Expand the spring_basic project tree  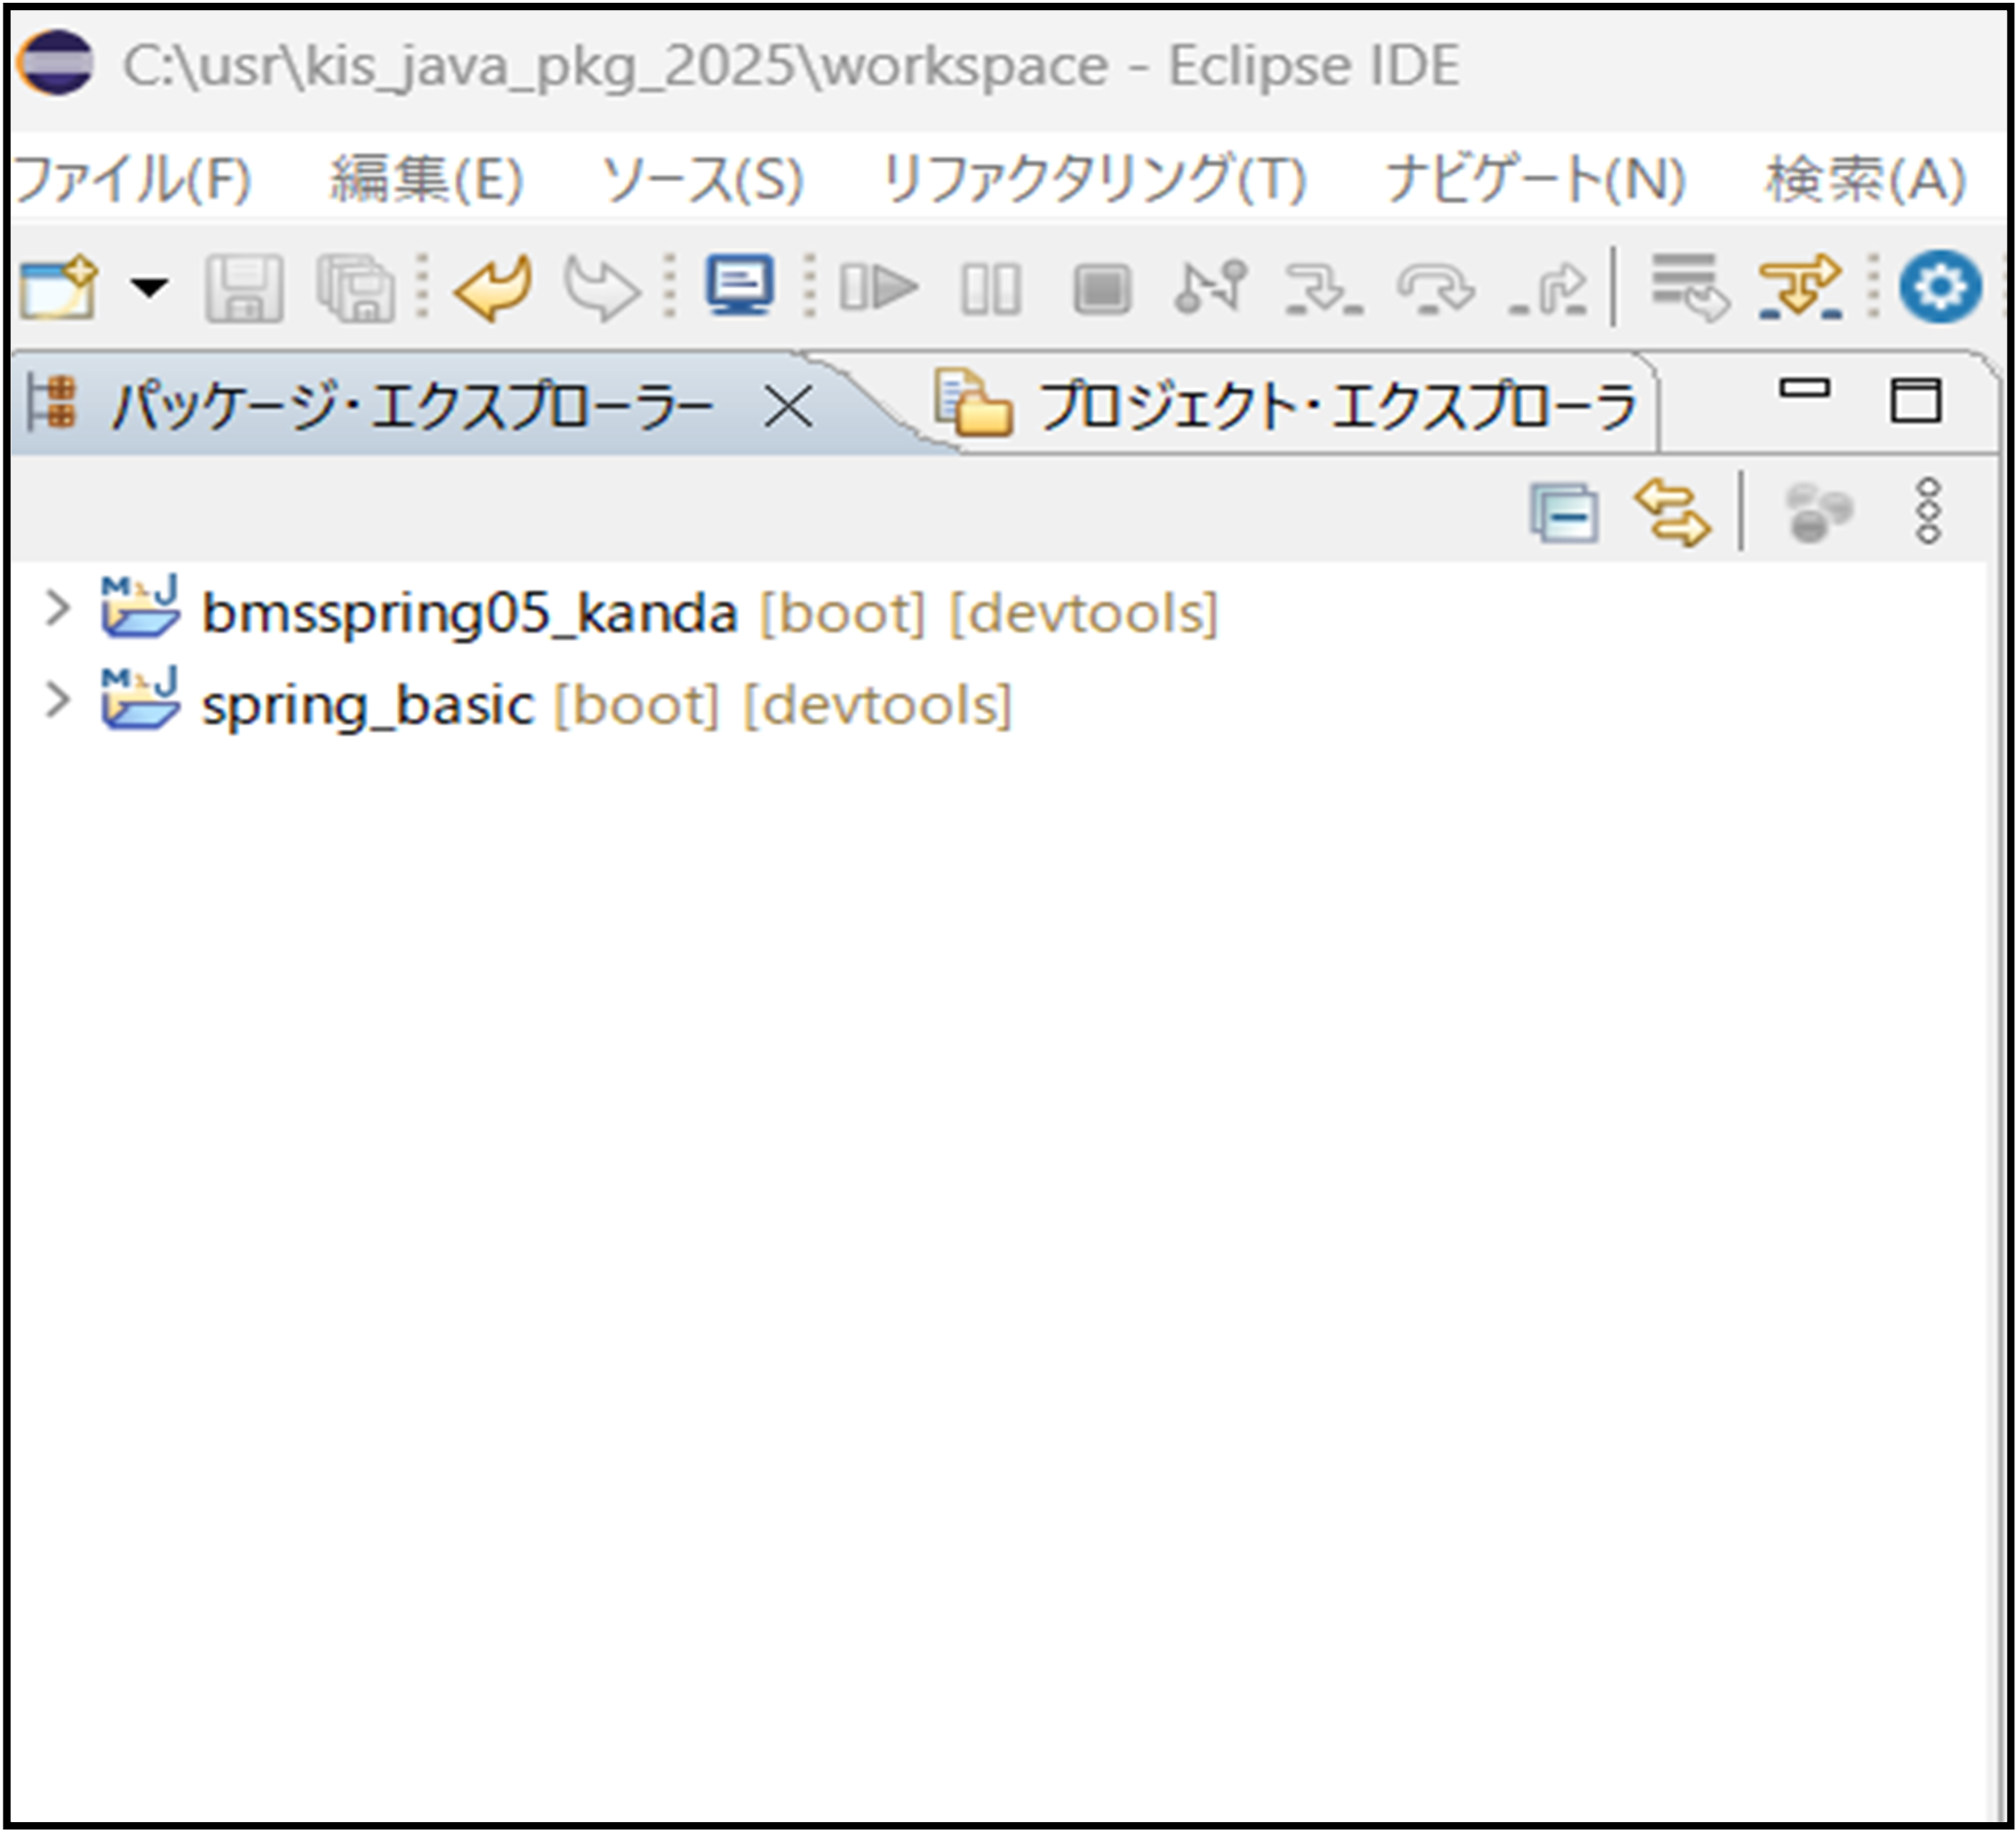click(57, 701)
